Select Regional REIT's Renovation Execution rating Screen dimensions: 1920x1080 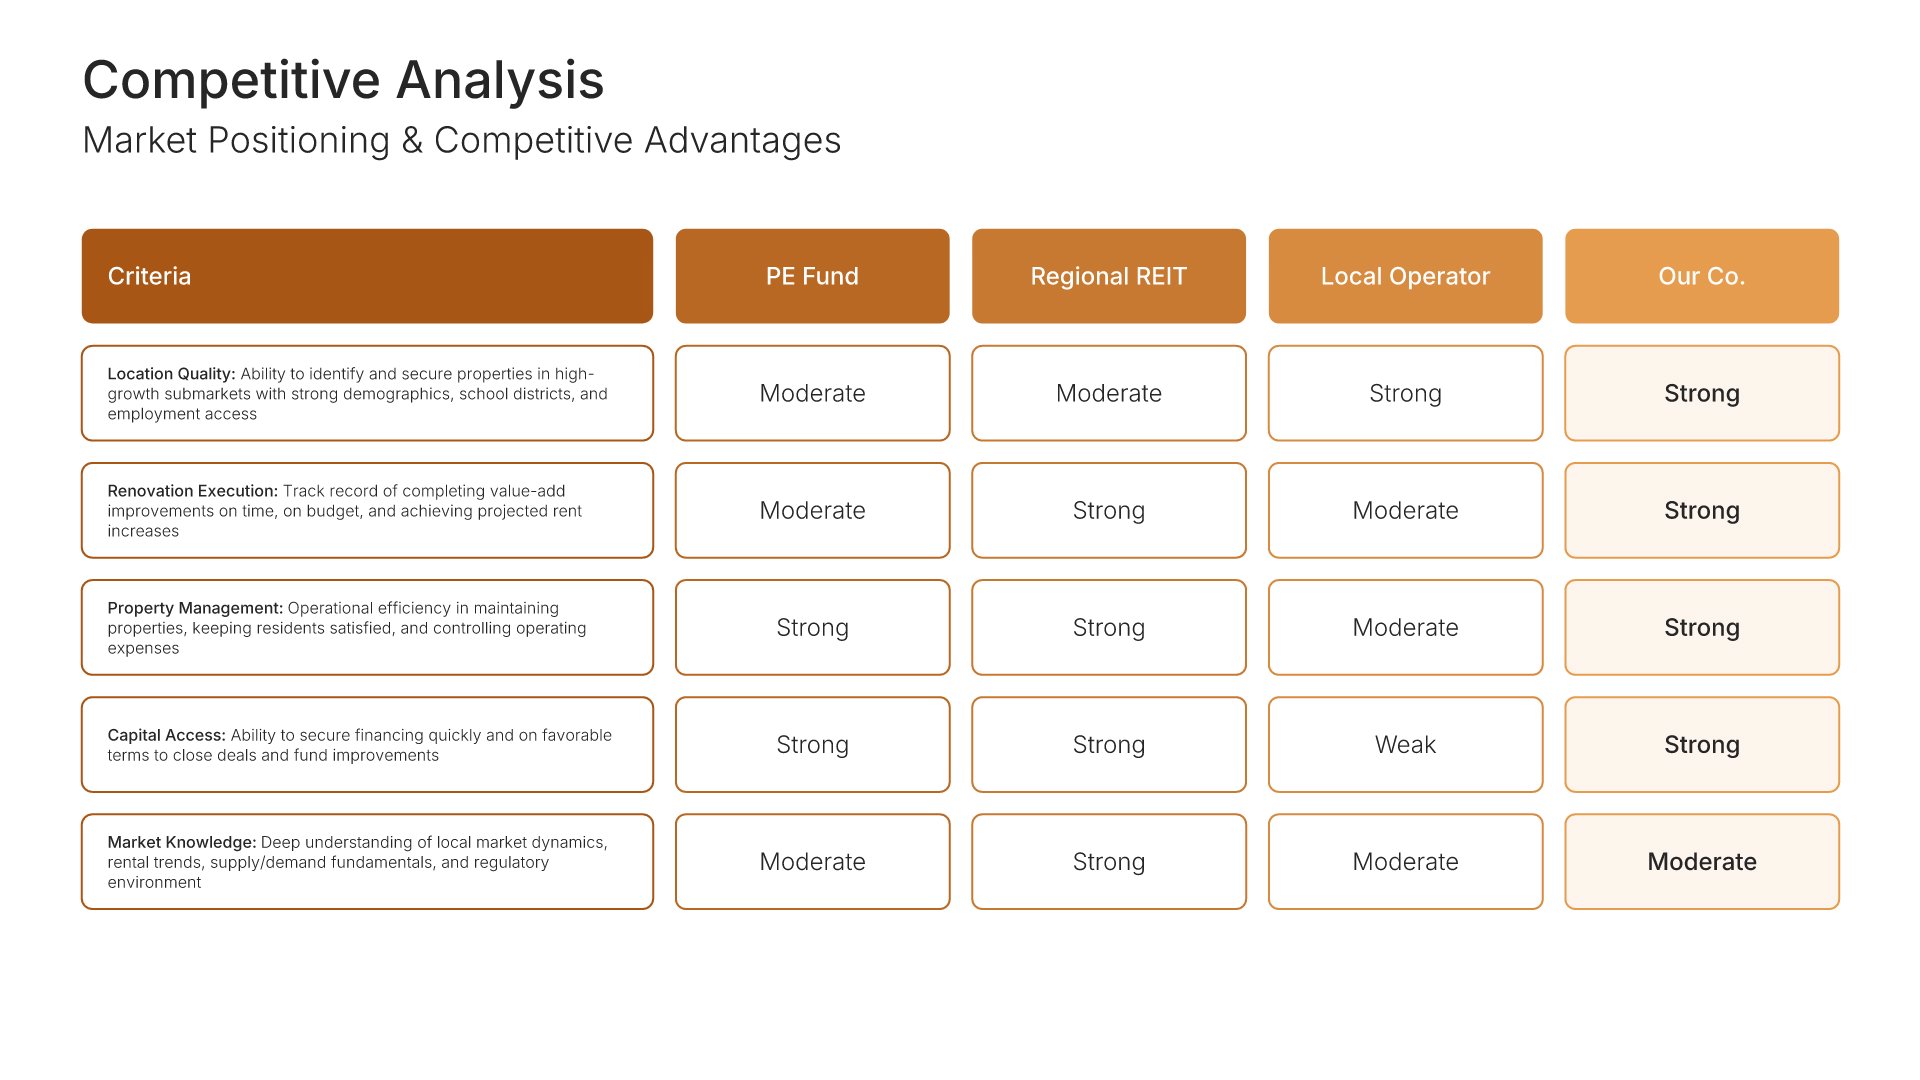(x=1108, y=510)
